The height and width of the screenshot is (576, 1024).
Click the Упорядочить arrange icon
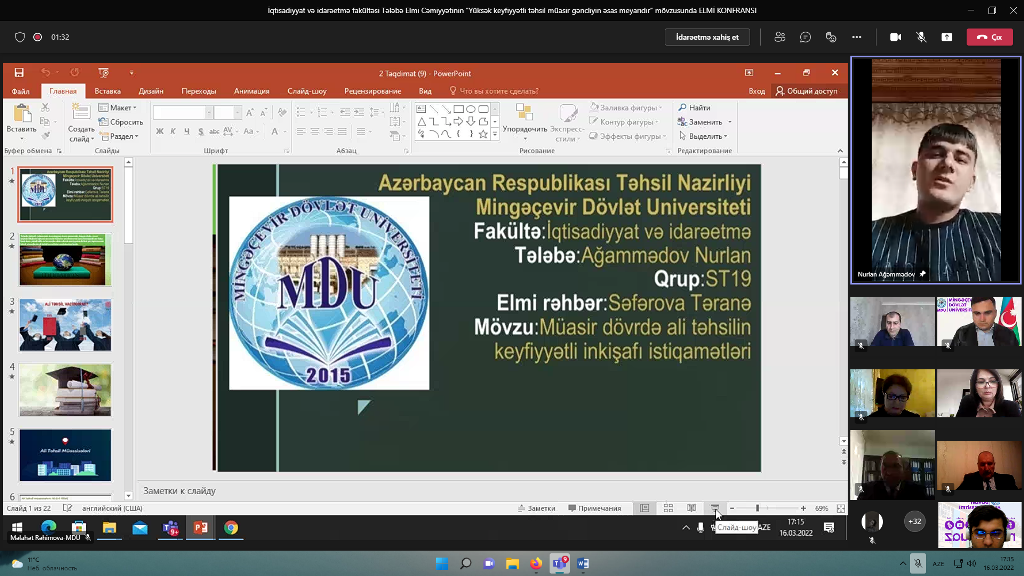click(524, 112)
